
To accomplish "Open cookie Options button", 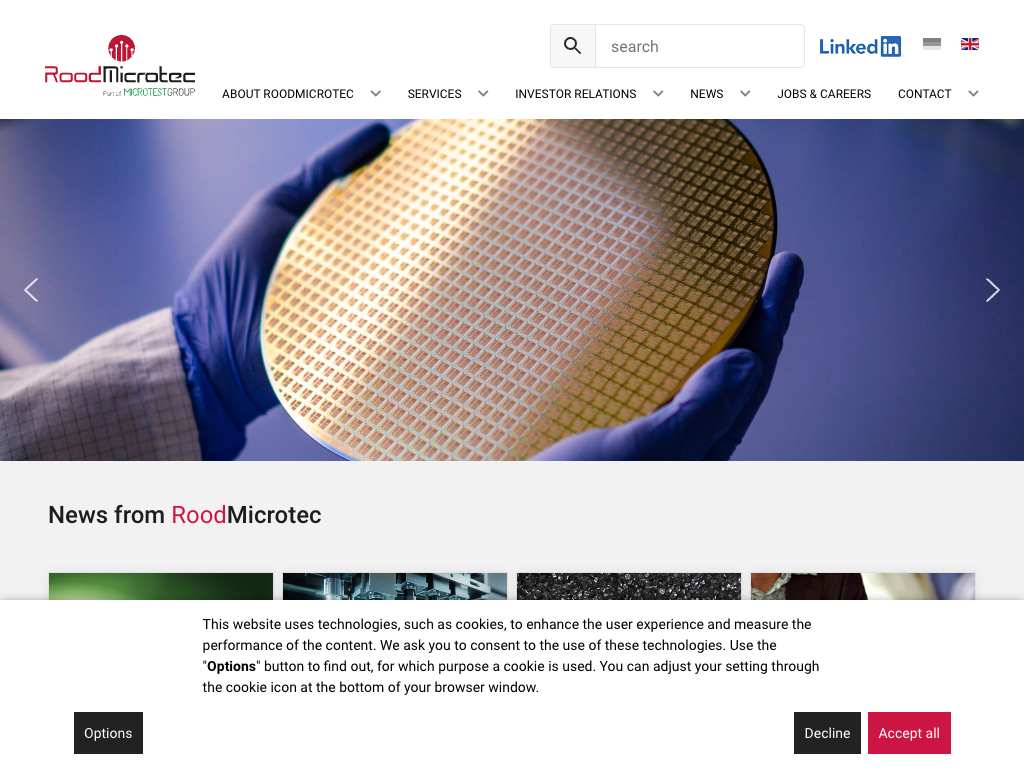I will click(x=108, y=733).
